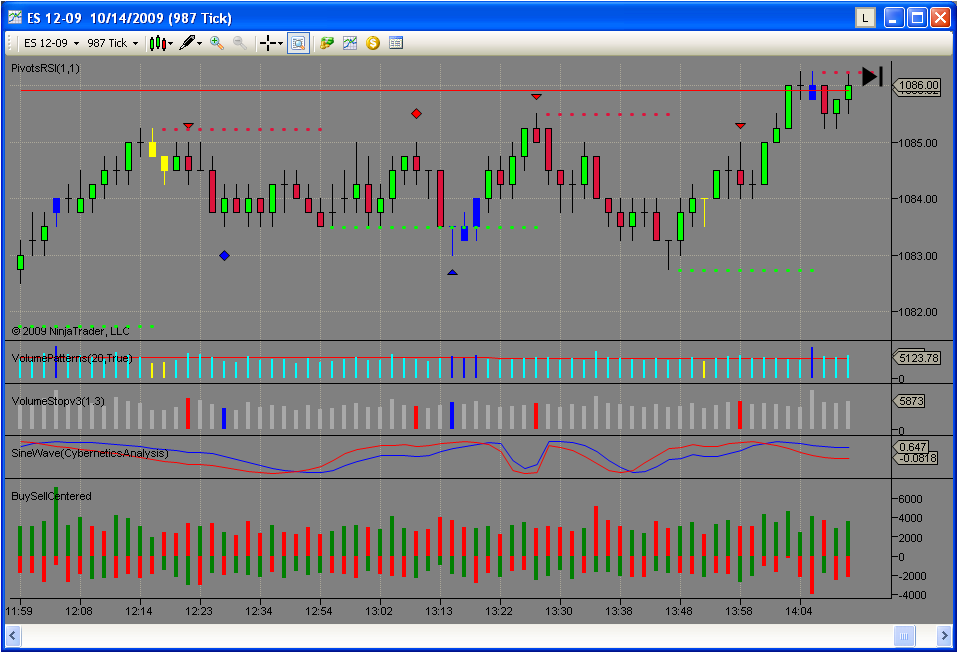
Task: Minimize the chart window
Action: 894,18
